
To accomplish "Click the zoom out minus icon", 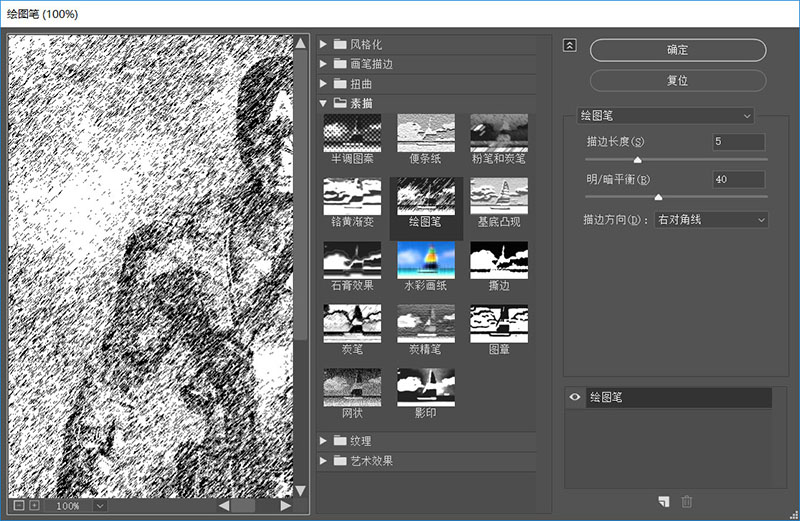I will (19, 505).
